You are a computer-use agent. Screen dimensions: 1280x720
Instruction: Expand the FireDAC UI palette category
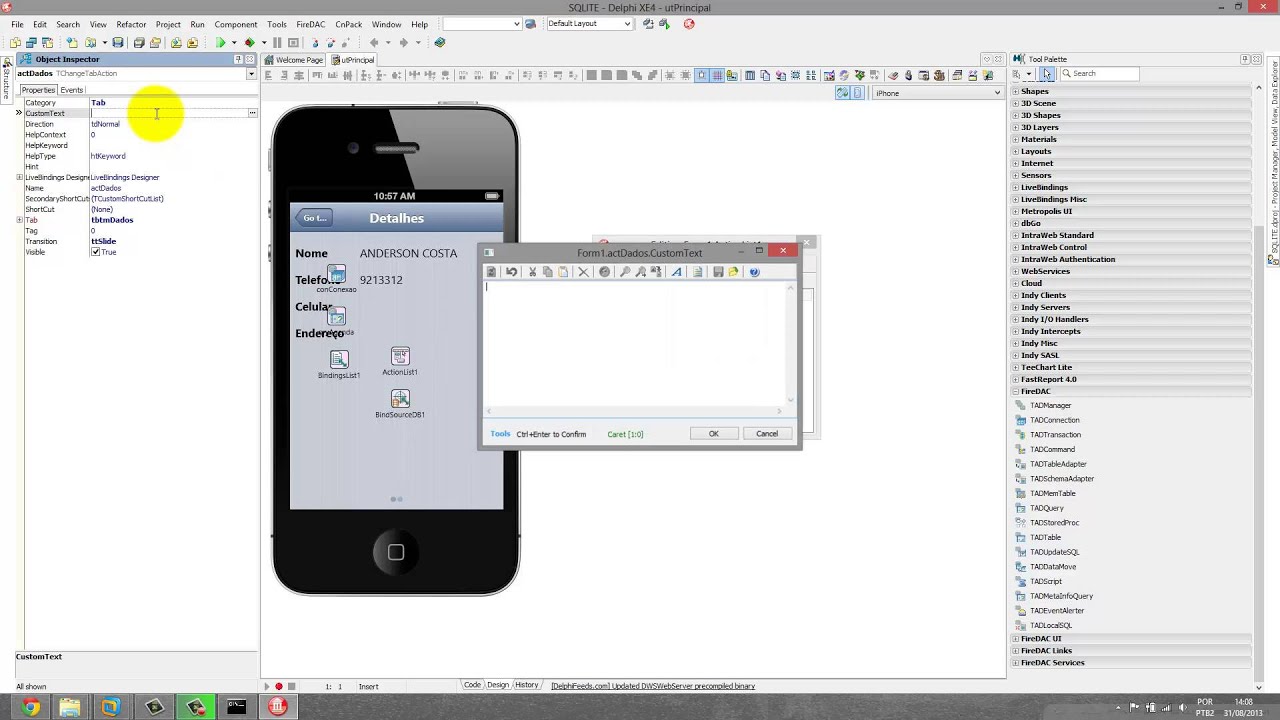[1016, 638]
